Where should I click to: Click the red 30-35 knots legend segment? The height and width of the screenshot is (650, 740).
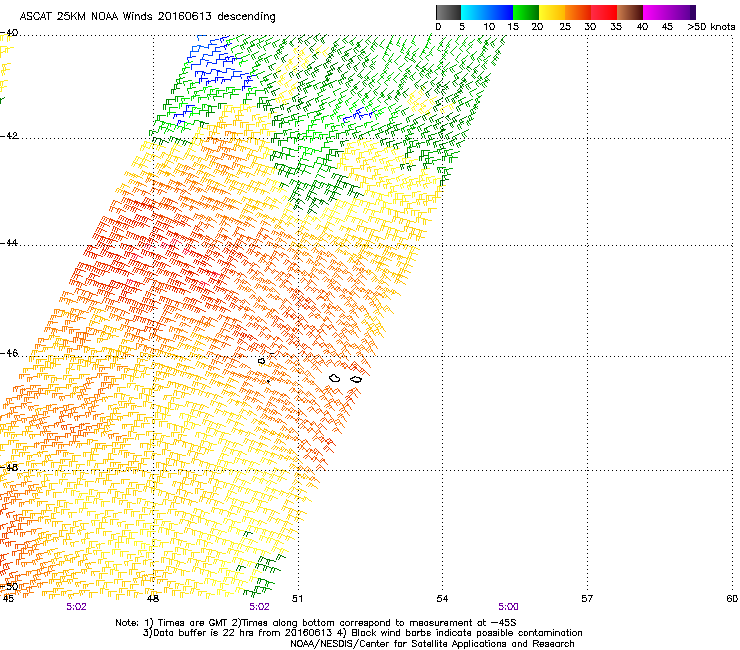(x=604, y=12)
